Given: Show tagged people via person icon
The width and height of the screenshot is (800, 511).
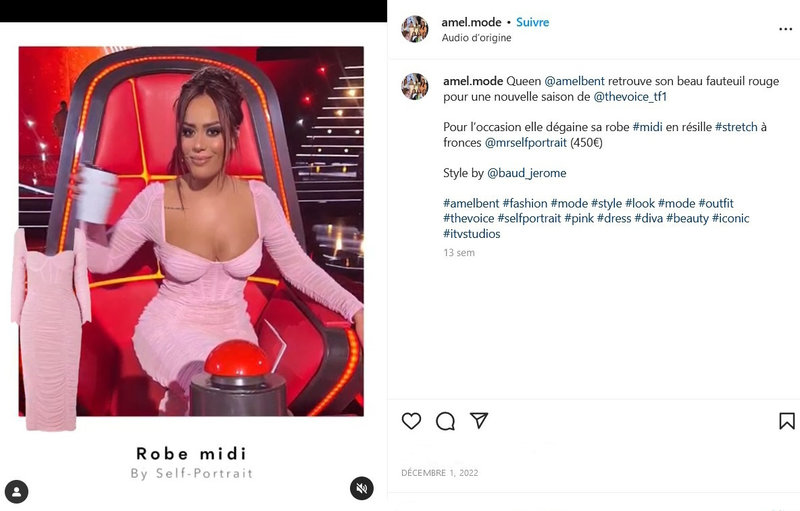Looking at the screenshot, I should pos(17,492).
